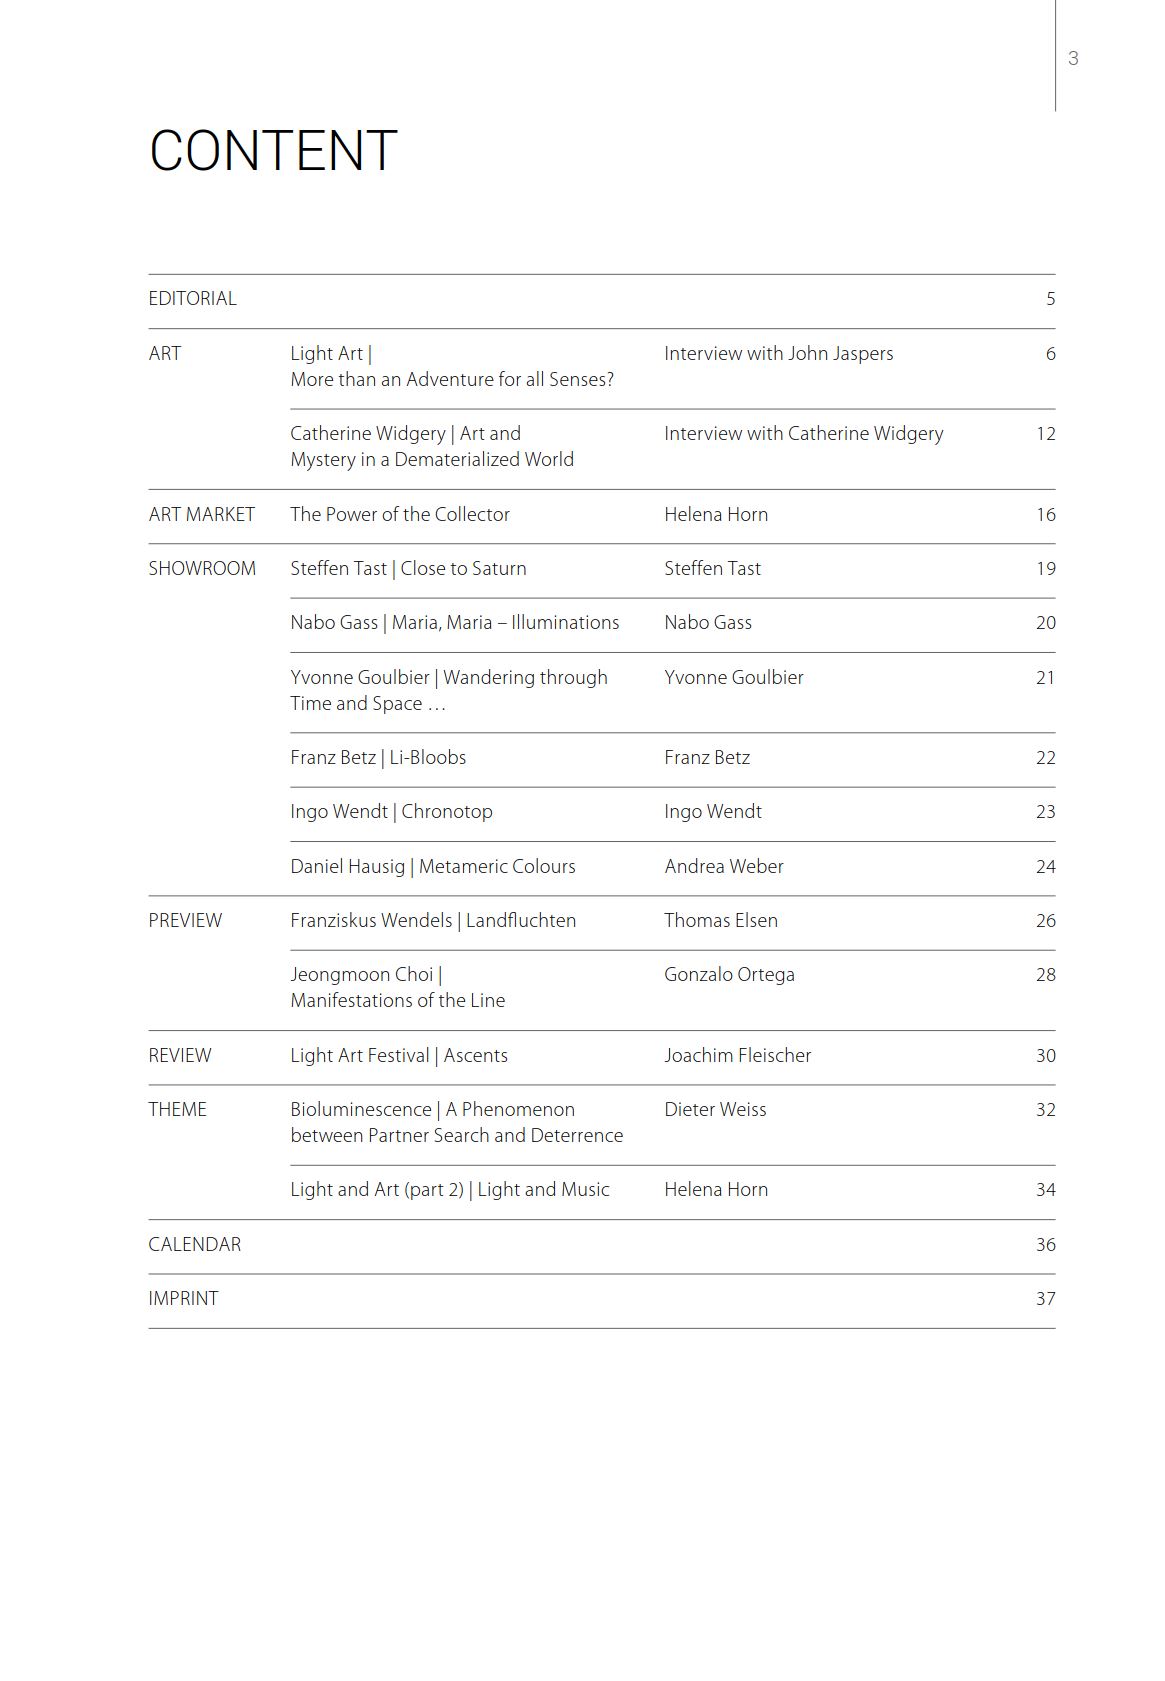Open Catherine Widgery article title
The height and width of the screenshot is (1681, 1165).
[432, 447]
